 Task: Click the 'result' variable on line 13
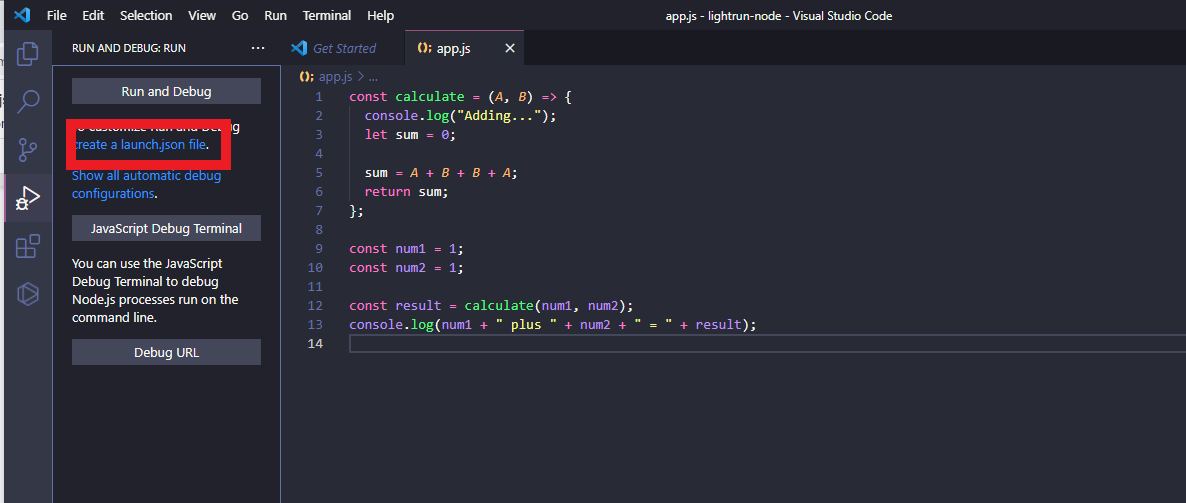719,324
